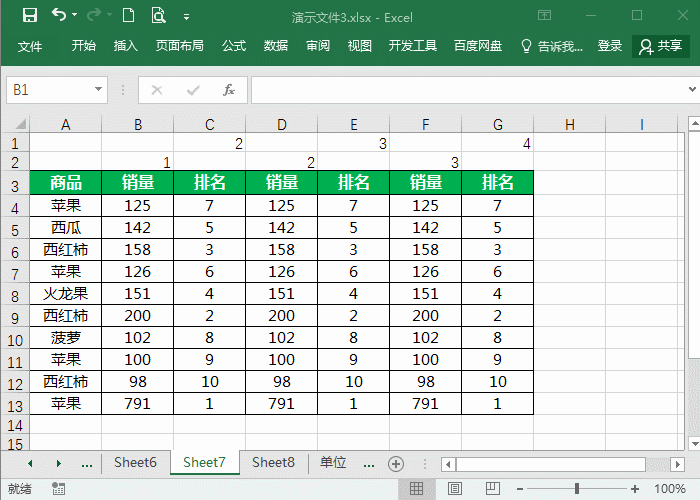Open the Undo history dropdown arrow
The height and width of the screenshot is (500, 700).
point(75,15)
